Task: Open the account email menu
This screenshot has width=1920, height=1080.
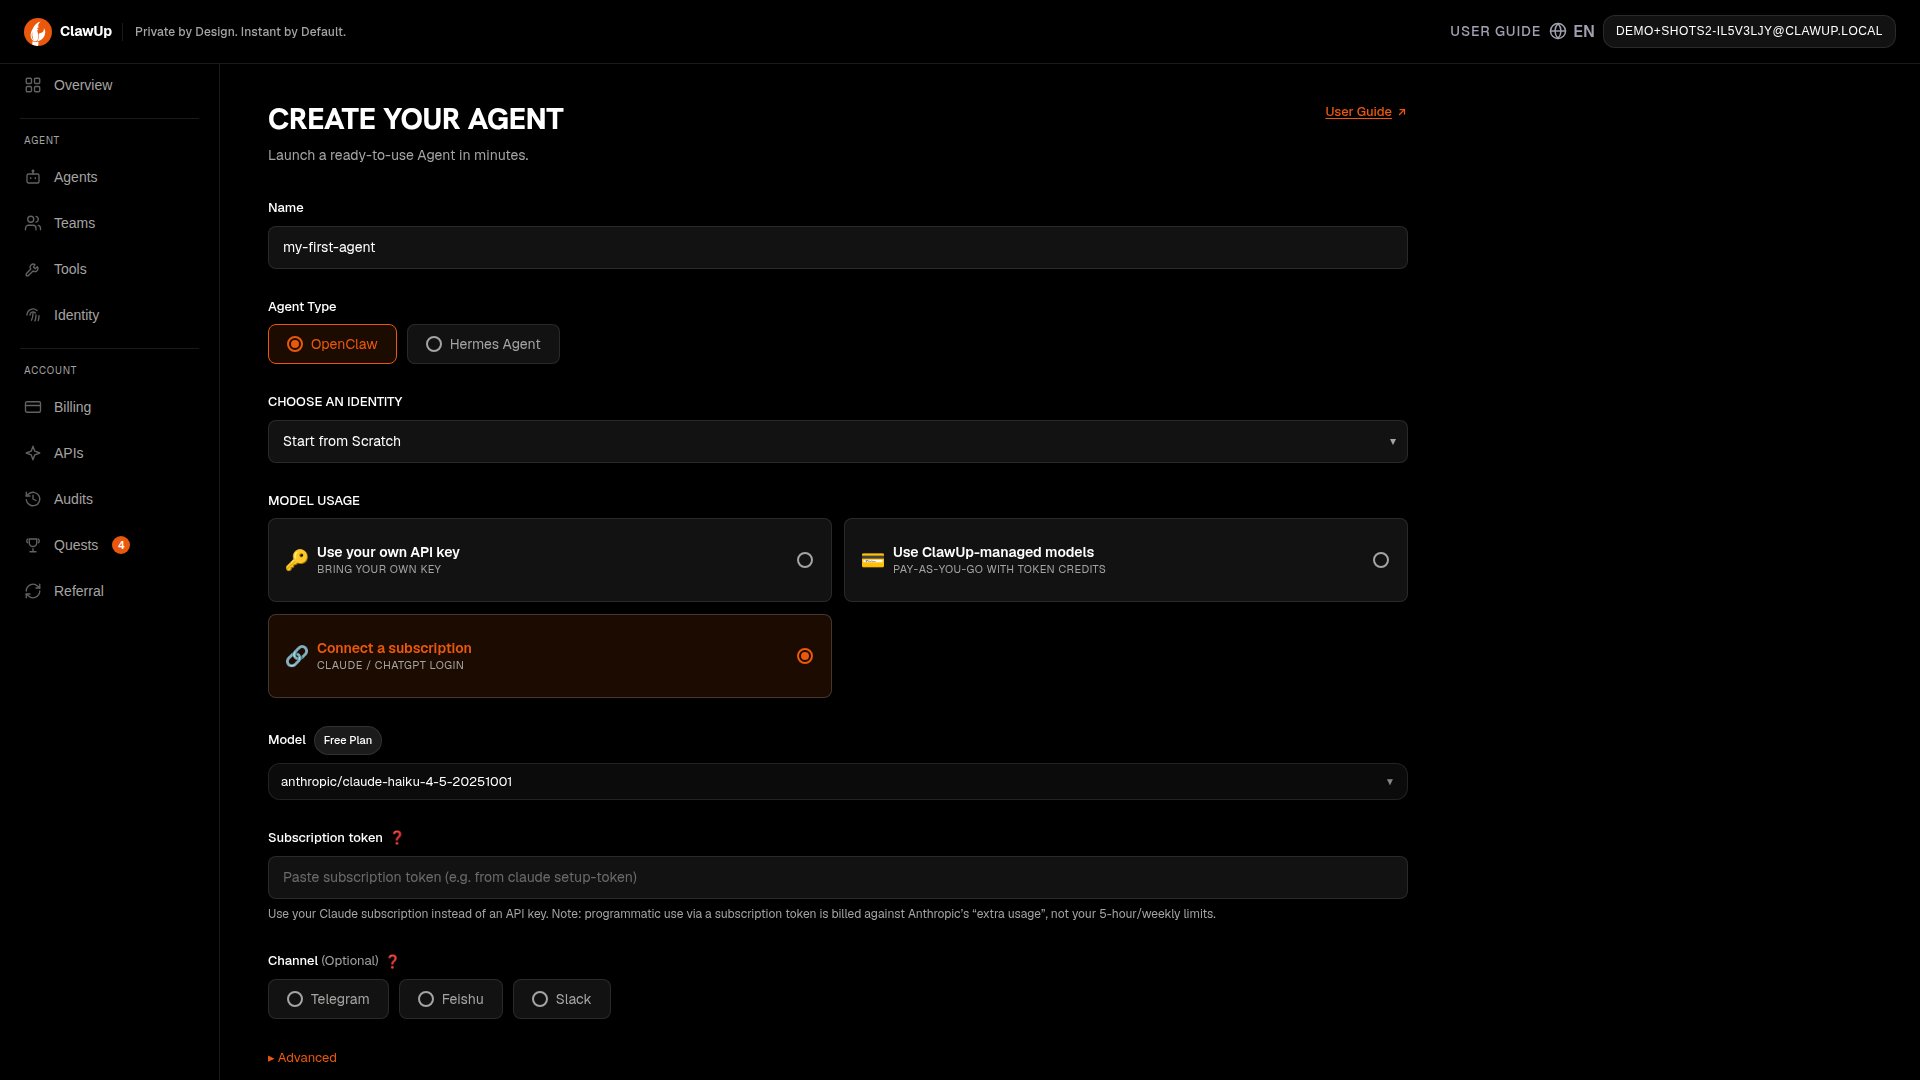Action: pyautogui.click(x=1749, y=31)
